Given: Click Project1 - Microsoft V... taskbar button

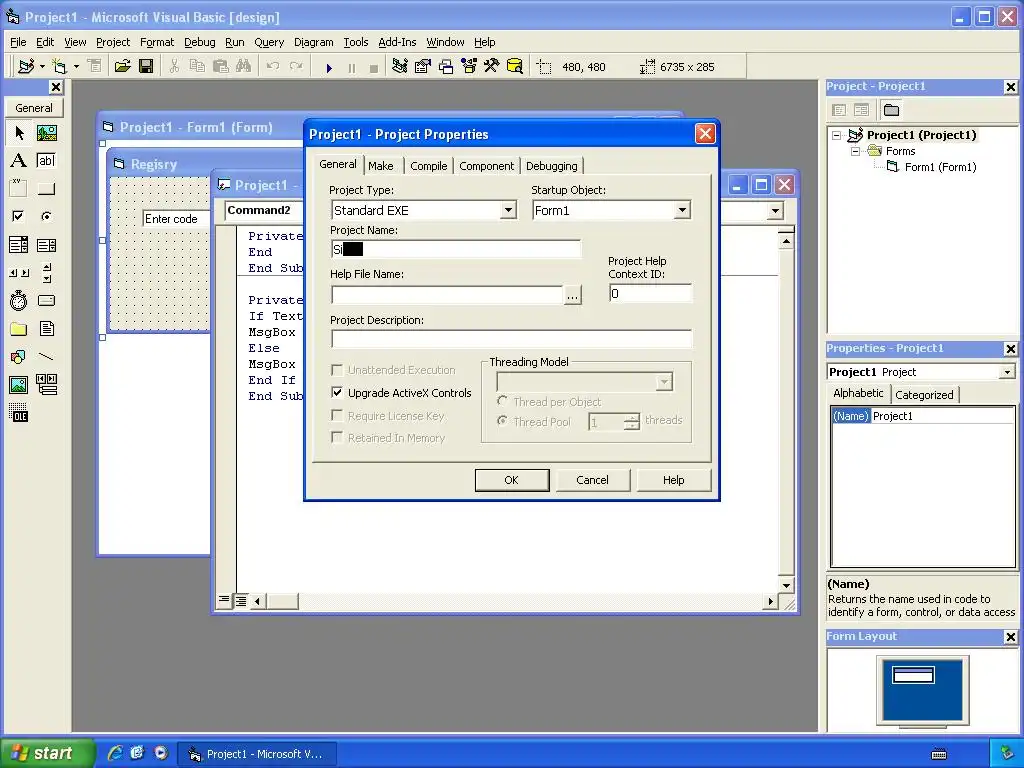Looking at the screenshot, I should (x=257, y=754).
